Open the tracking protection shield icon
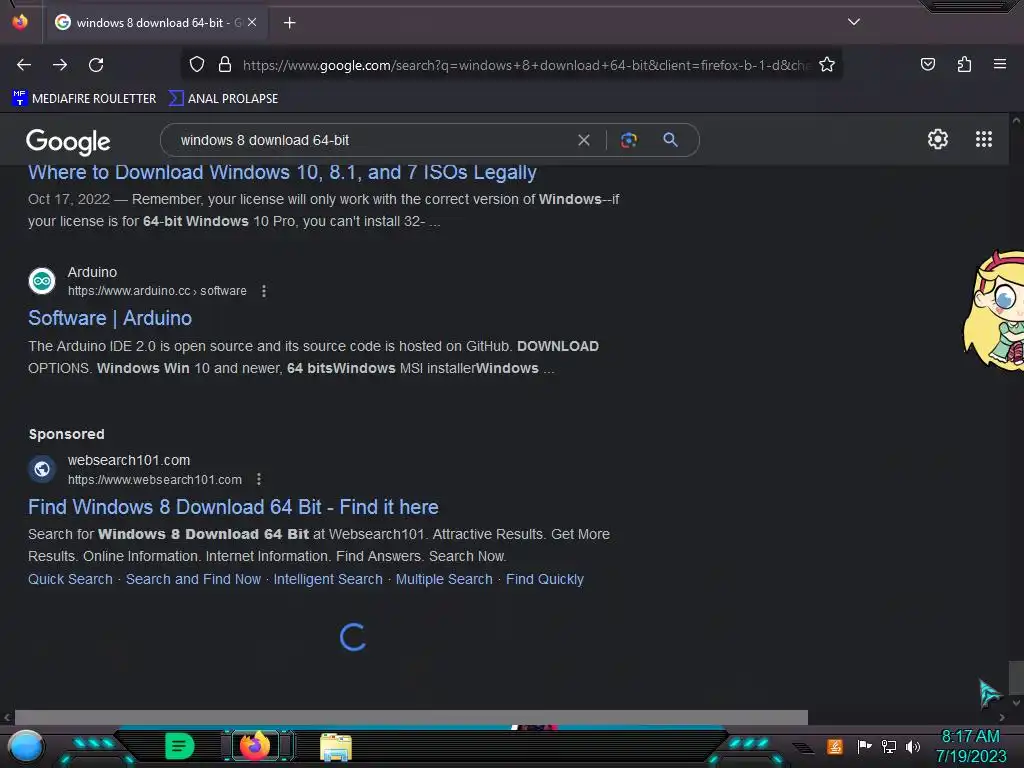This screenshot has height=768, width=1024. [x=197, y=65]
